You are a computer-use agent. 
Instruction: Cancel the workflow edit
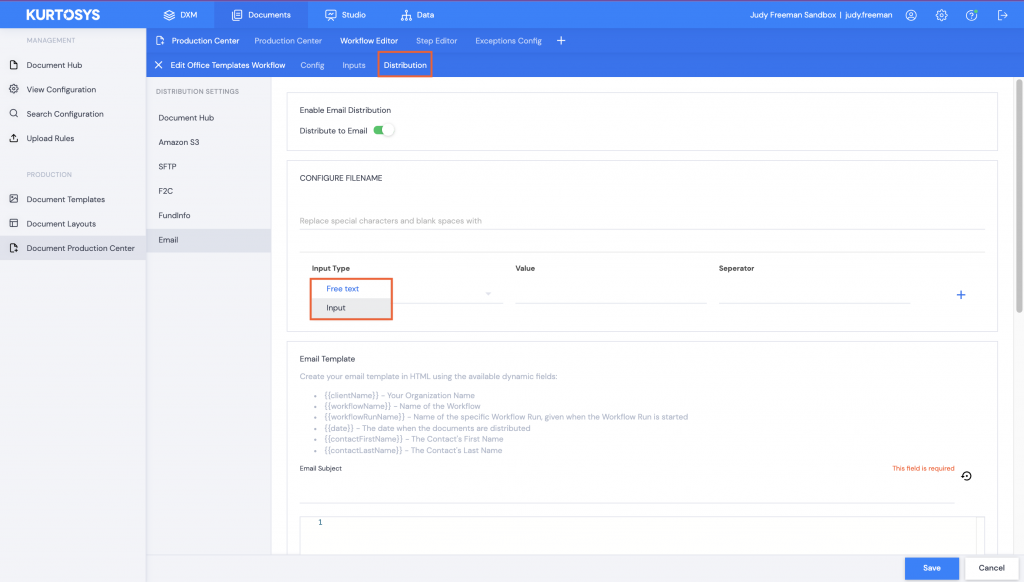991,568
